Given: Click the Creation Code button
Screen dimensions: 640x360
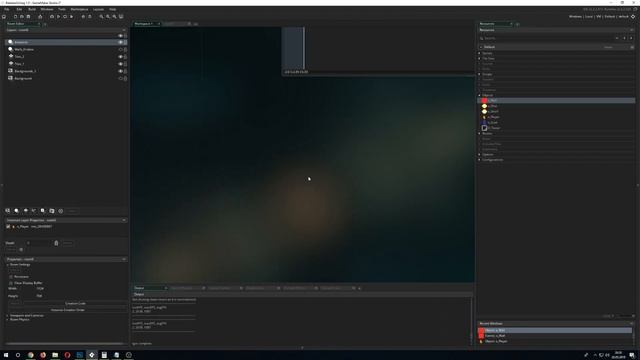Looking at the screenshot, I should (76, 304).
